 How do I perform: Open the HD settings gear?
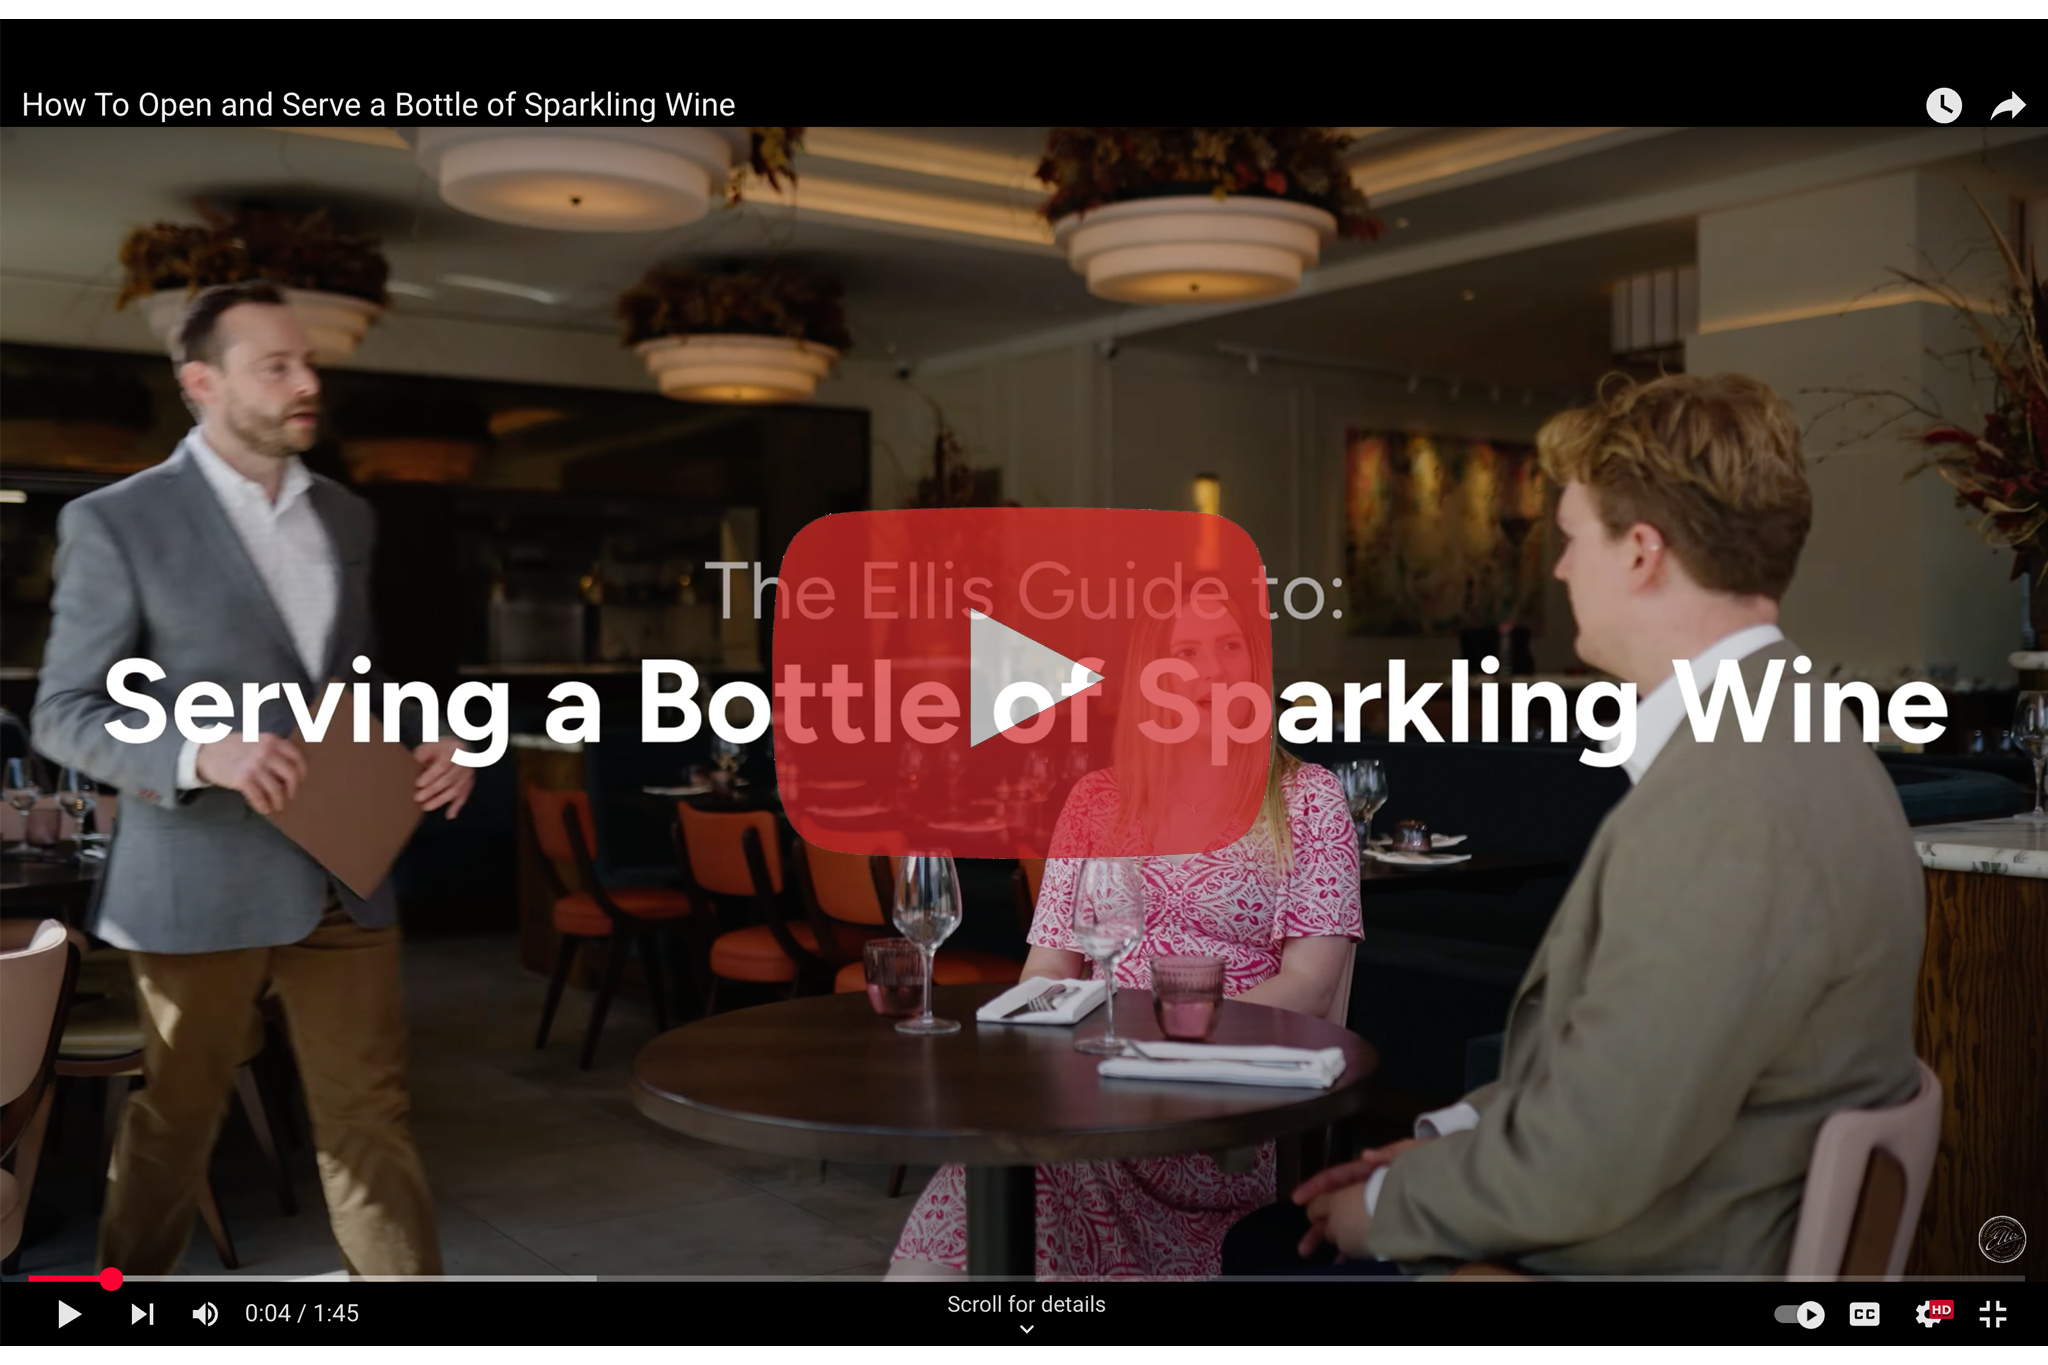(x=1931, y=1314)
